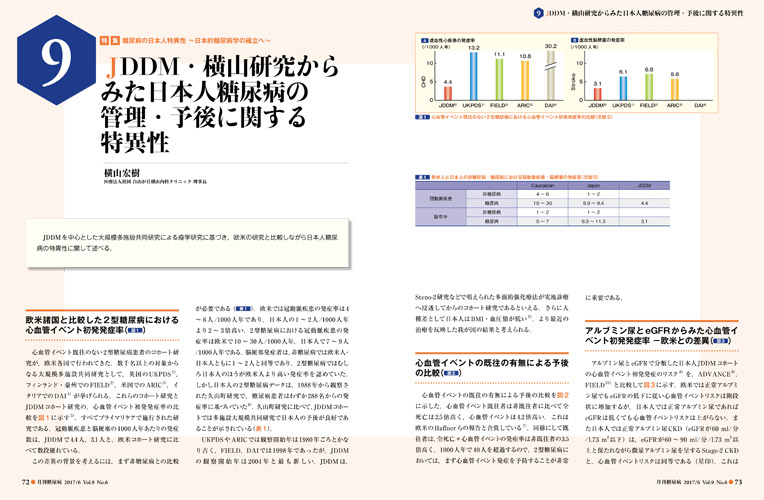
Task: Click the chart B title badge
Action: 574,40
